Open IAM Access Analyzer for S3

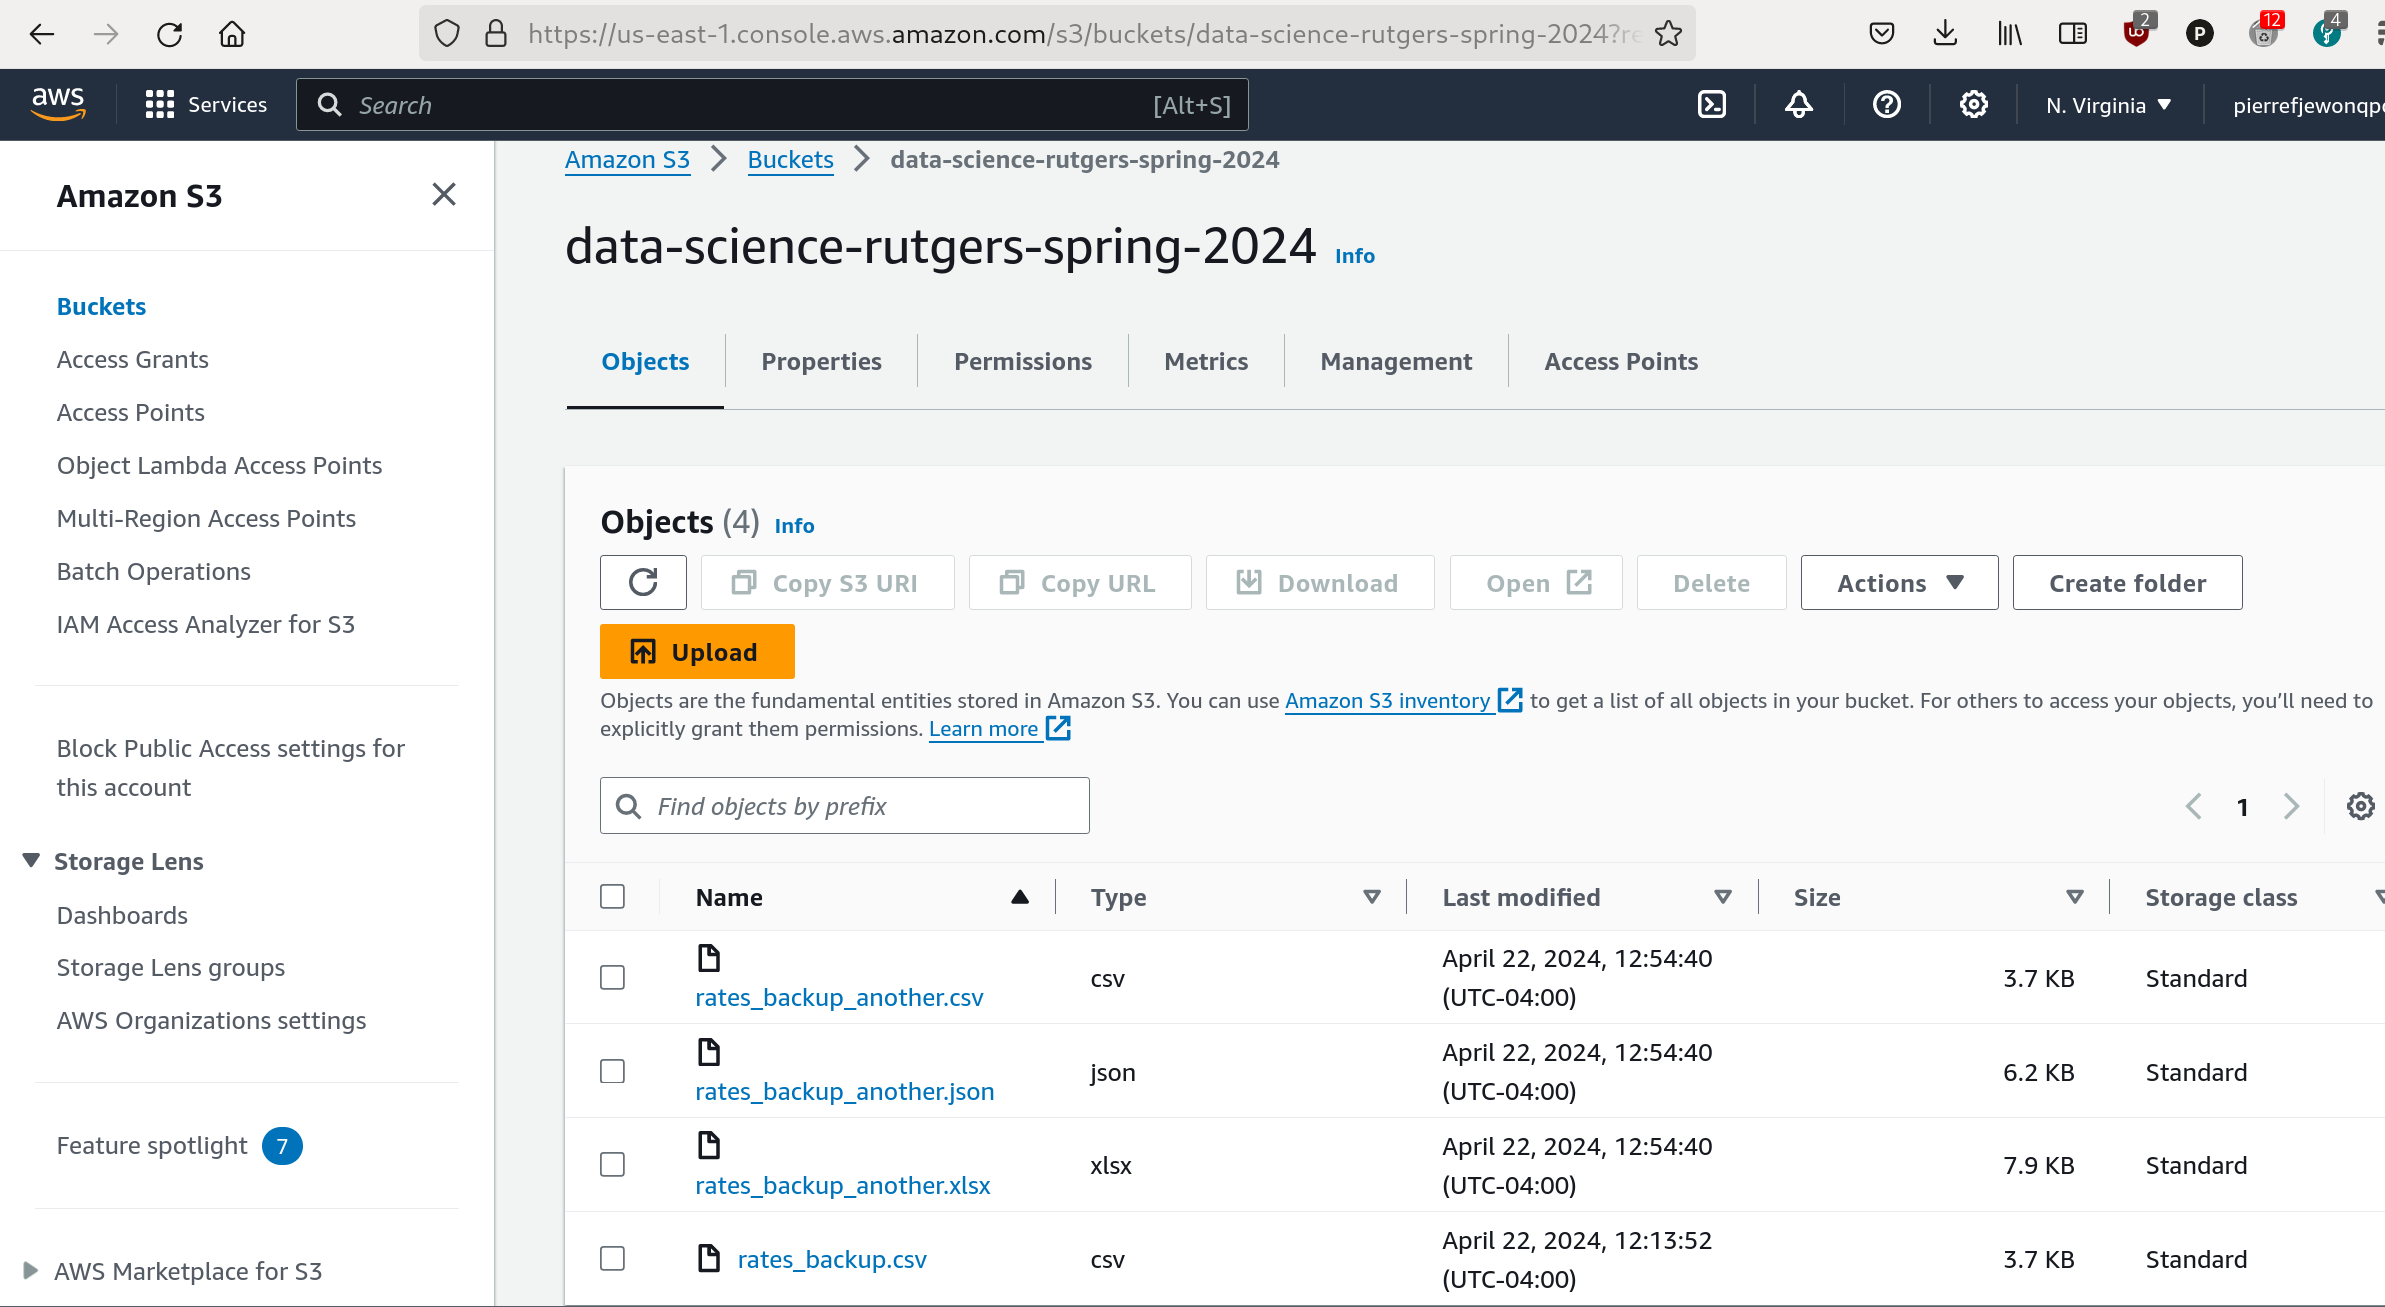coord(205,624)
